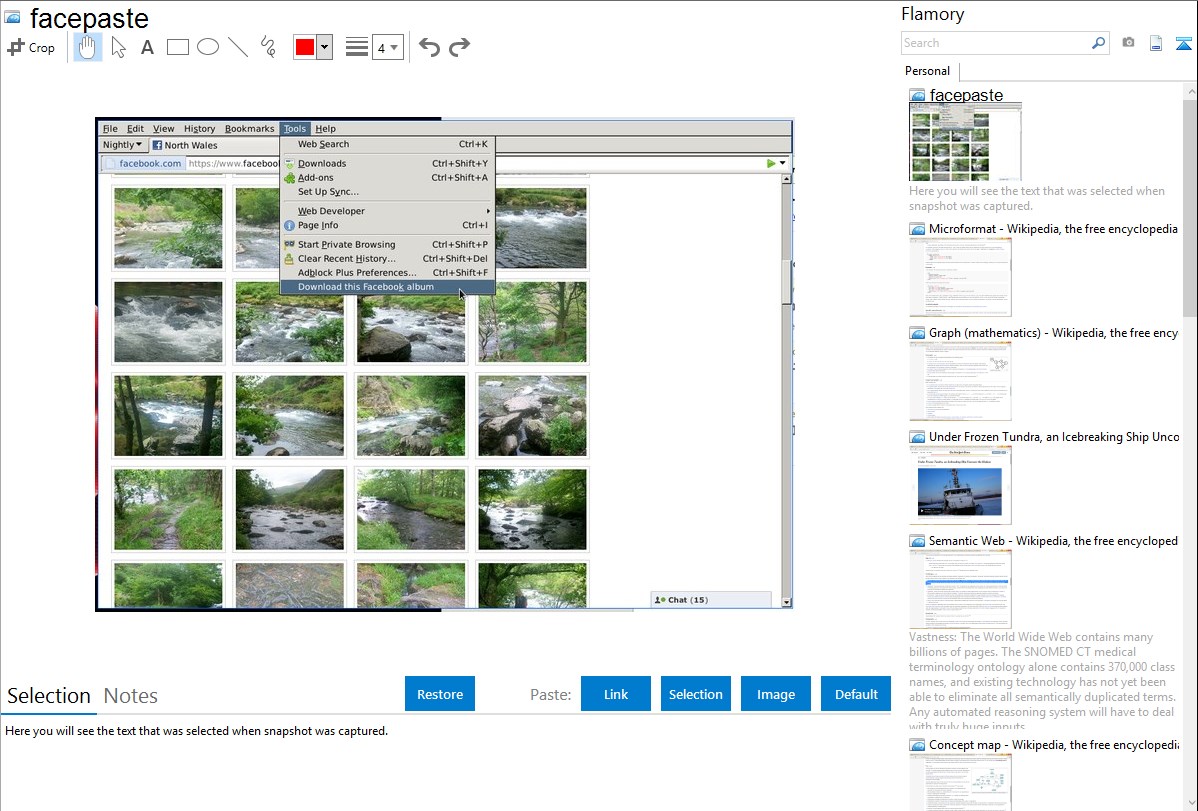Choose the arrow pointer tool
The height and width of the screenshot is (811, 1198).
click(x=118, y=47)
